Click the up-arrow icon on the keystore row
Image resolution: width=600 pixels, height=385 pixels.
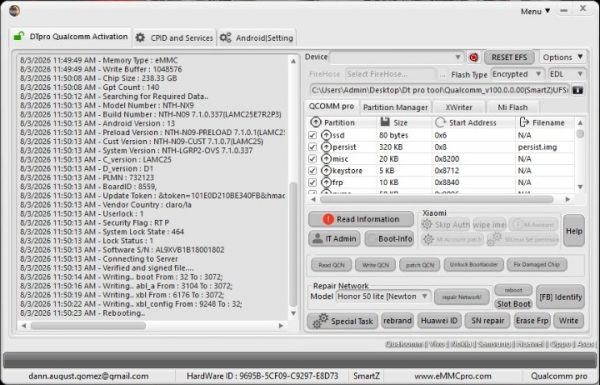326,171
